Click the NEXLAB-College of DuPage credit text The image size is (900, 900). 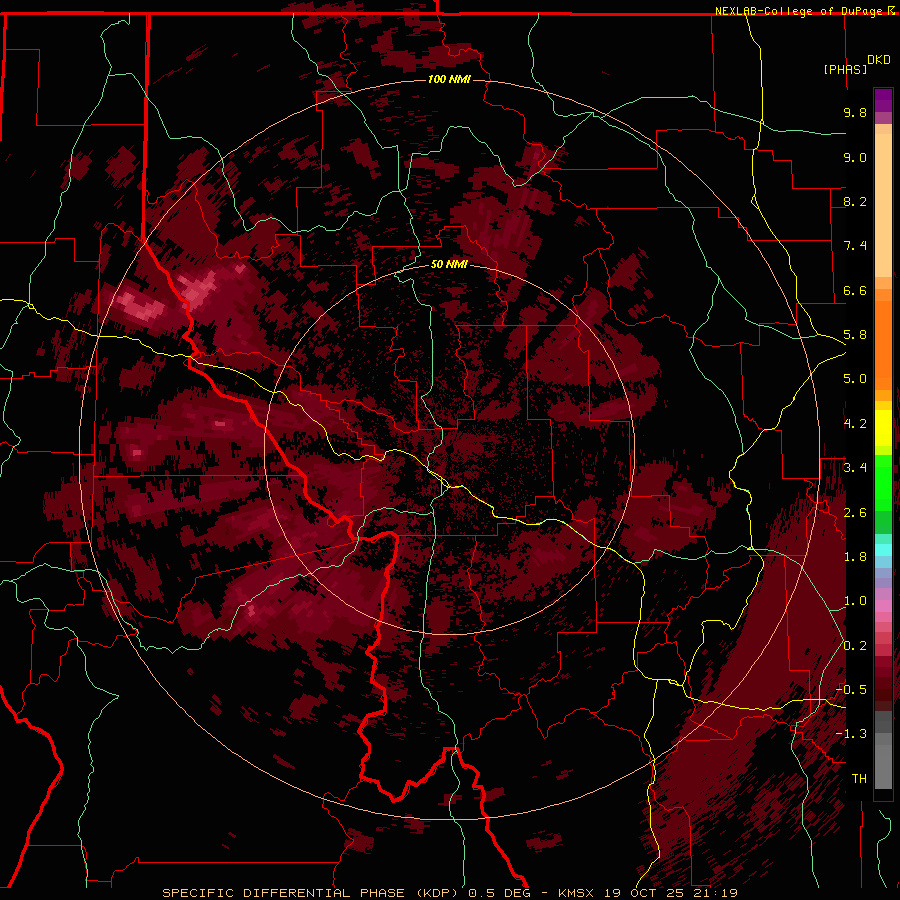pyautogui.click(x=801, y=11)
